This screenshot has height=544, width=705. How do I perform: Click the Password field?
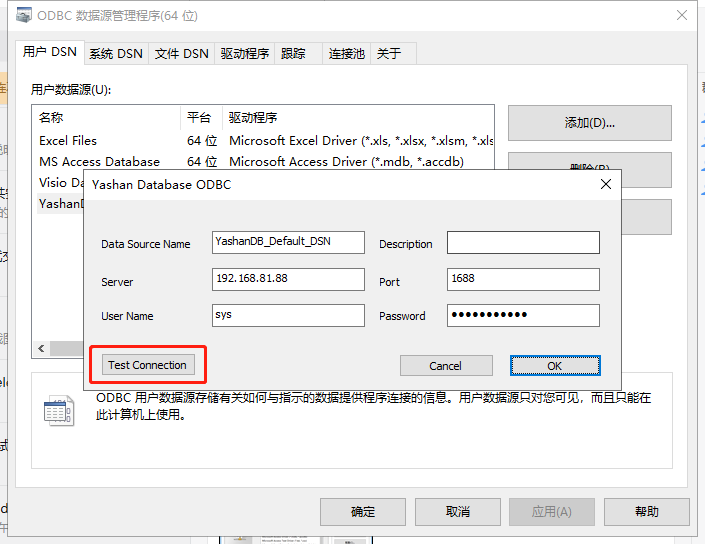coord(522,315)
